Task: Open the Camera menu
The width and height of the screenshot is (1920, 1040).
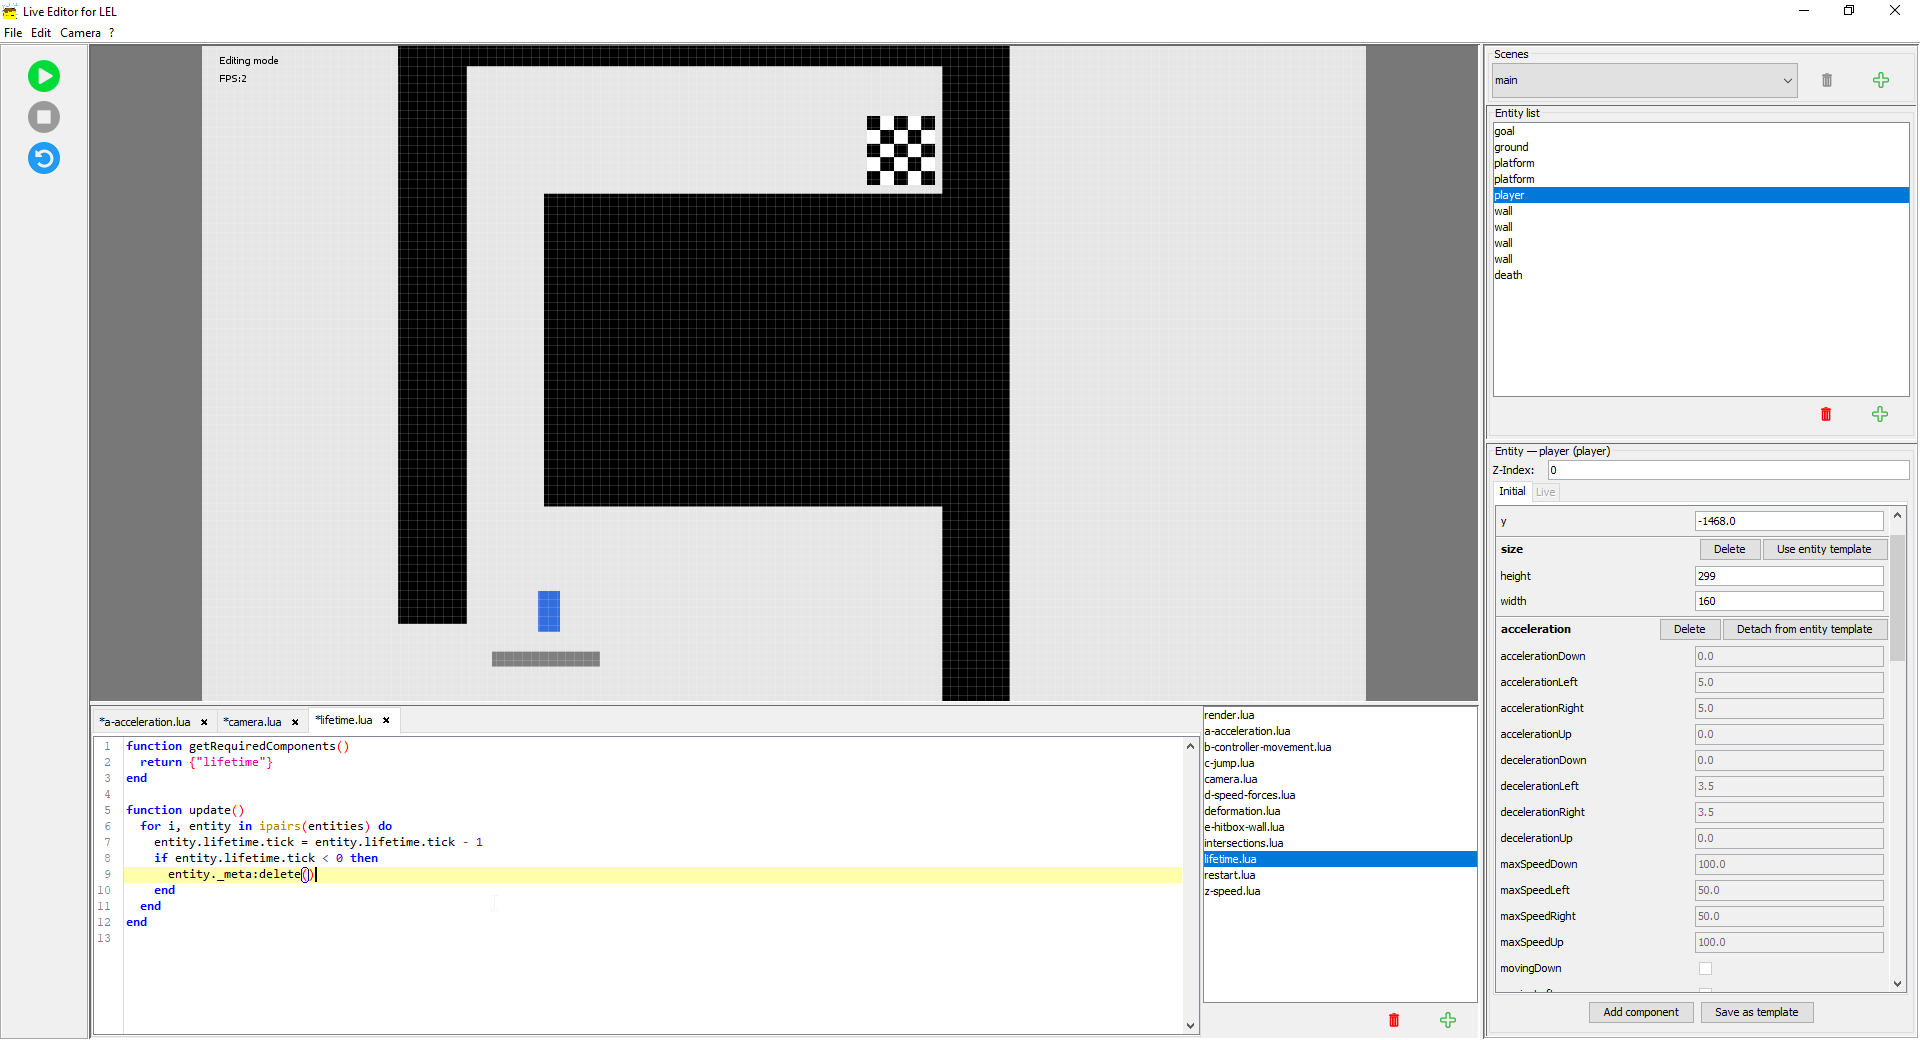Action: (x=80, y=32)
